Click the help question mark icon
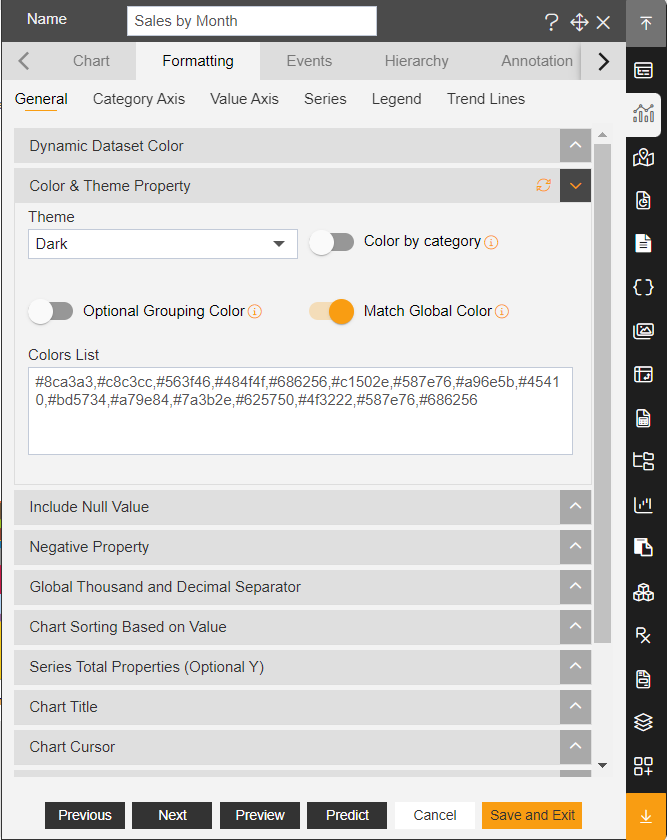 tap(551, 22)
